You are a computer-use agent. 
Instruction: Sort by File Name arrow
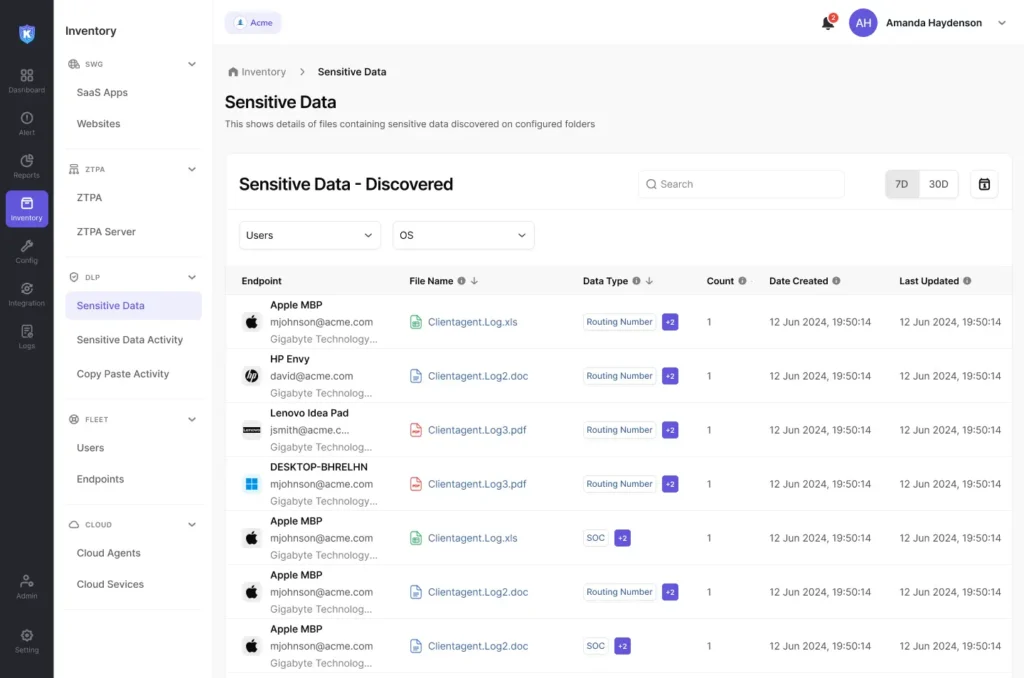474,281
